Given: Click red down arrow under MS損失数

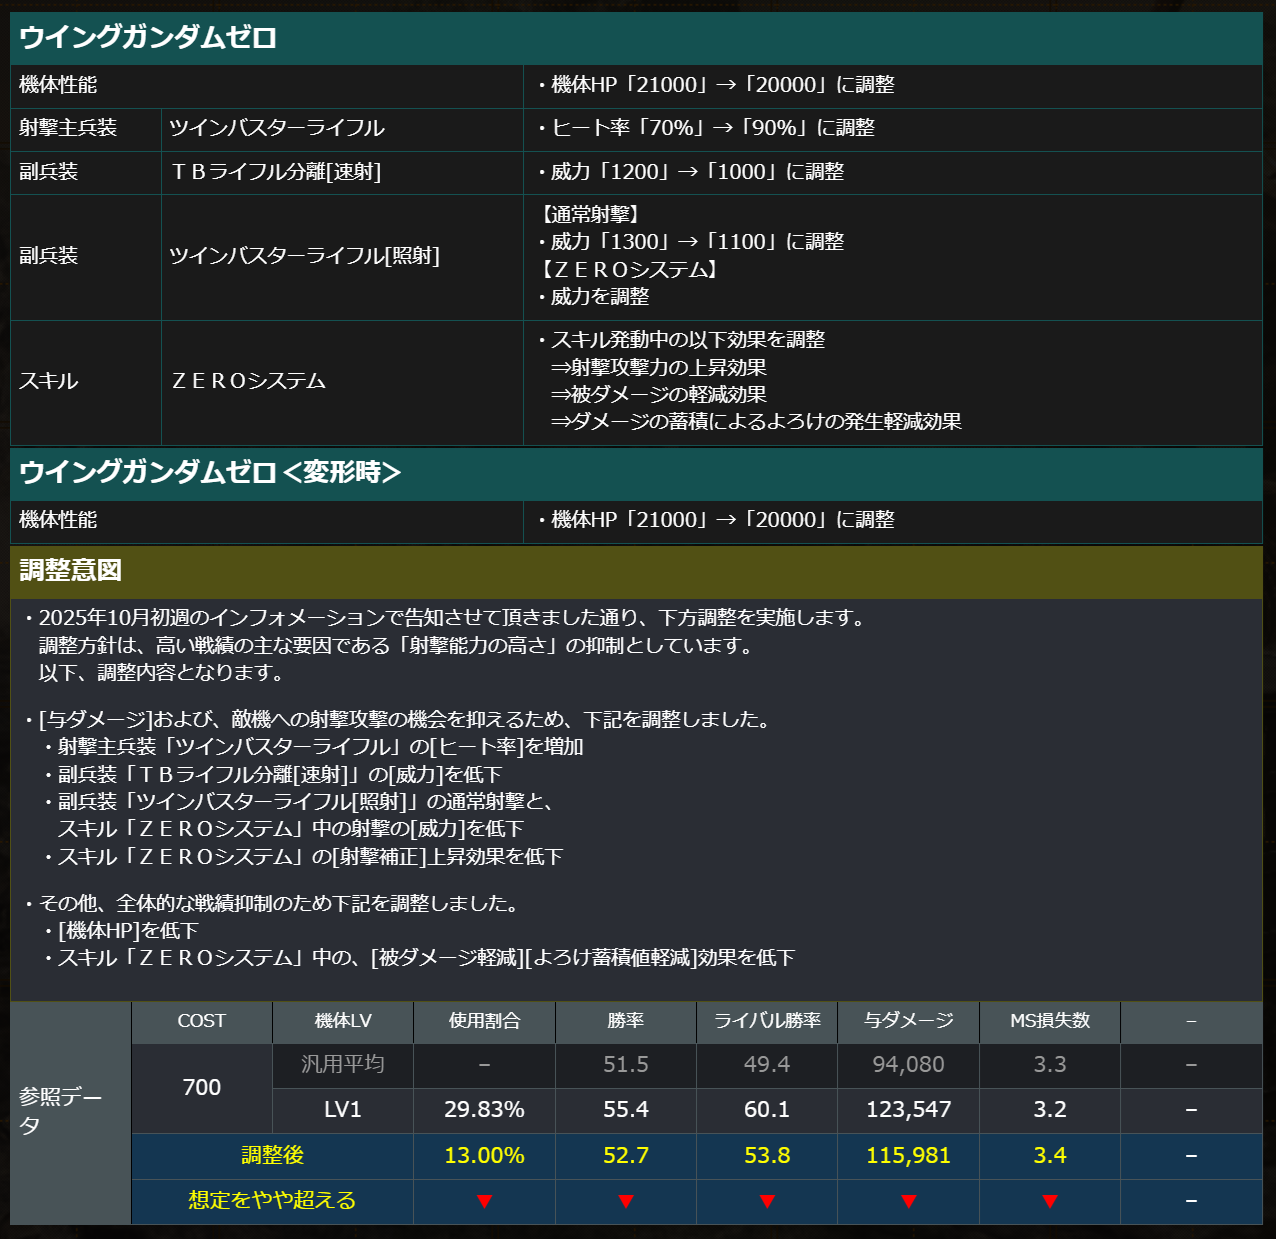Looking at the screenshot, I should point(1050,1201).
